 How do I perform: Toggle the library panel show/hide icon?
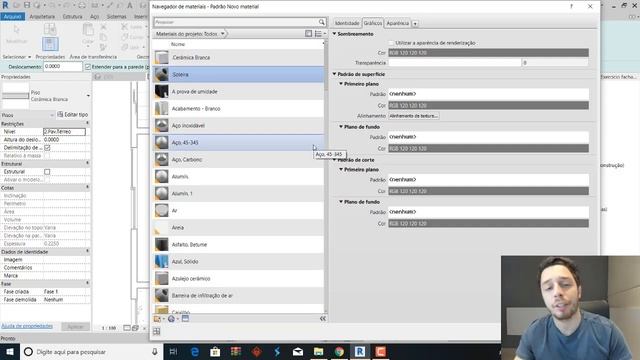pos(309,33)
